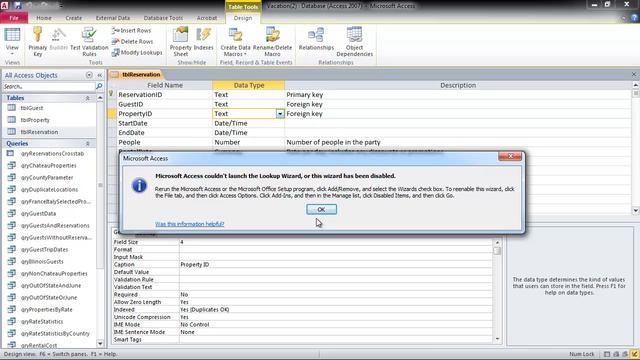Select qryIllinoisGuests query

pyautogui.click(x=42, y=262)
